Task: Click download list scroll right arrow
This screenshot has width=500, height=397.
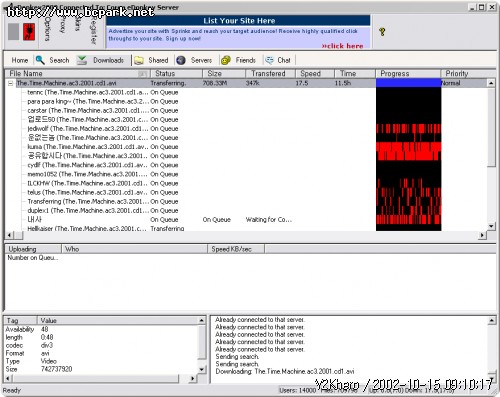Action: coord(482,235)
